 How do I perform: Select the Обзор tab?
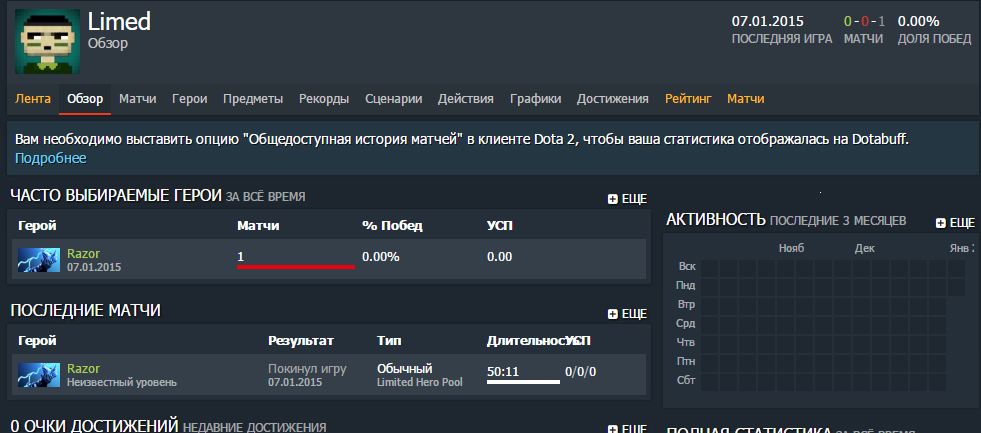(85, 99)
